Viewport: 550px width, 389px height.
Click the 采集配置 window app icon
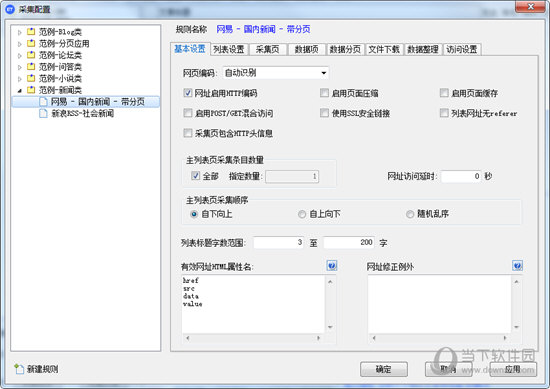pyautogui.click(x=10, y=9)
